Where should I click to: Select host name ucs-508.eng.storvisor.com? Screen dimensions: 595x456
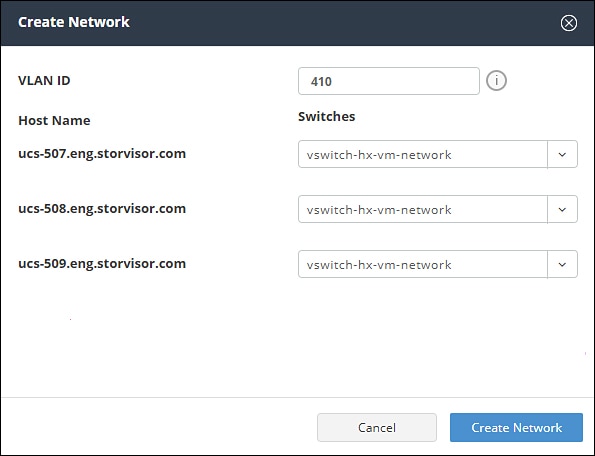102,209
